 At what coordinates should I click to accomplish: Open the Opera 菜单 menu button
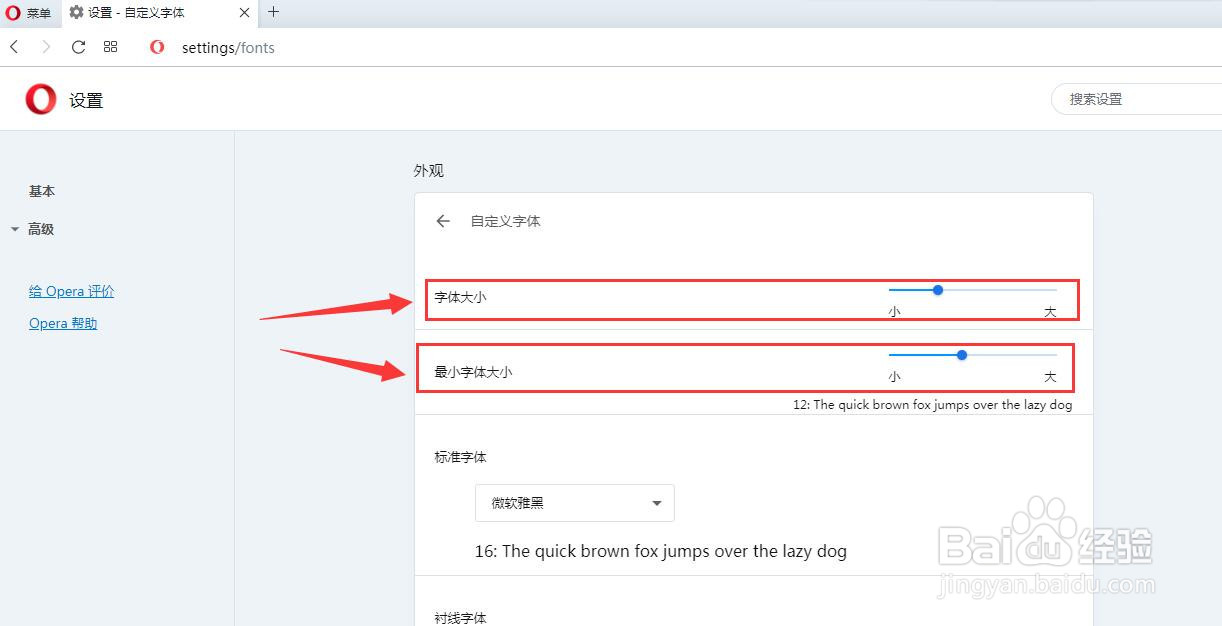click(29, 13)
